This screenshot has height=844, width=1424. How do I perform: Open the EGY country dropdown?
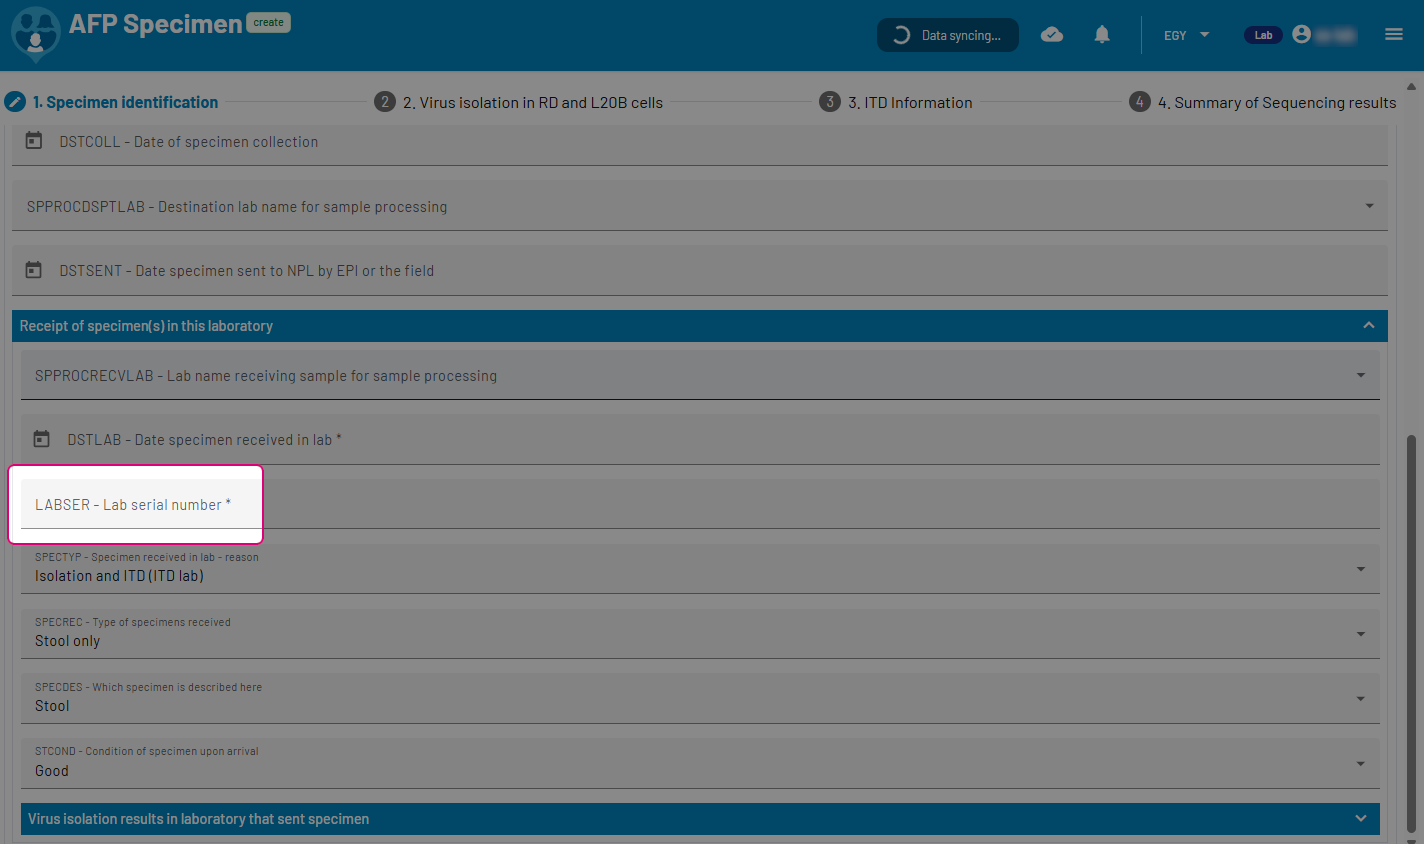(x=1186, y=35)
